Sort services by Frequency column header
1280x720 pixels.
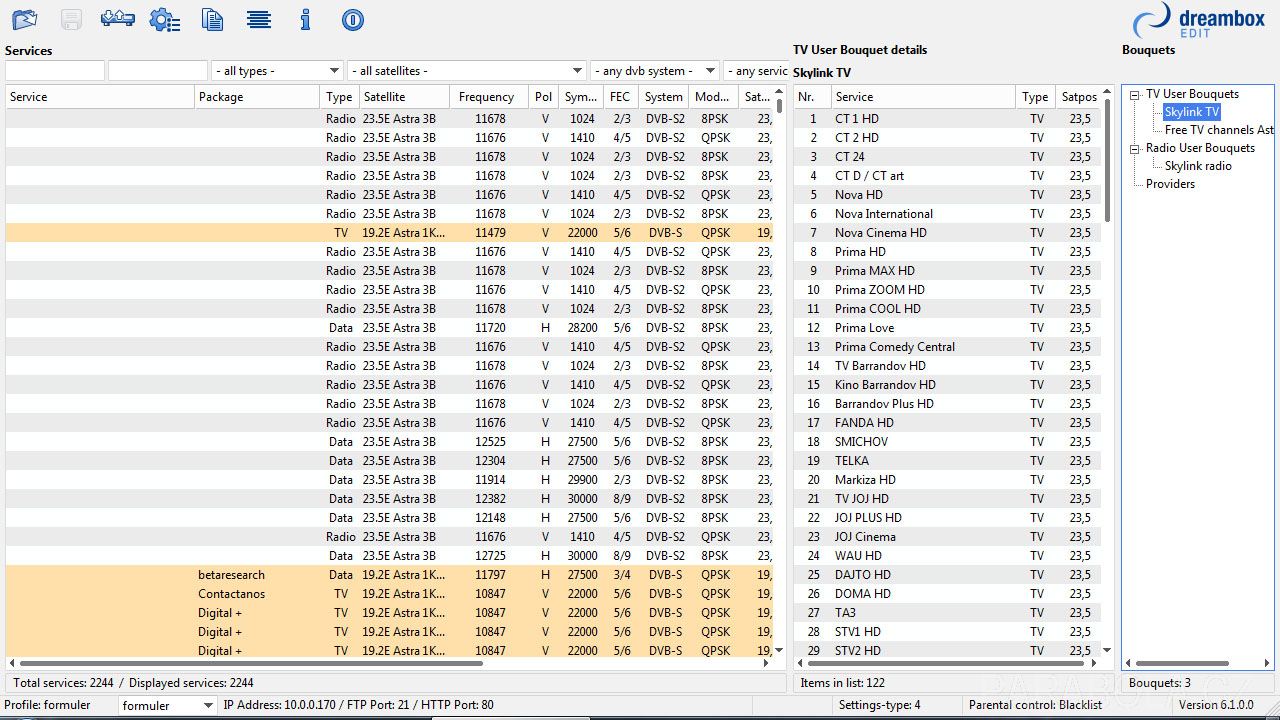click(490, 97)
